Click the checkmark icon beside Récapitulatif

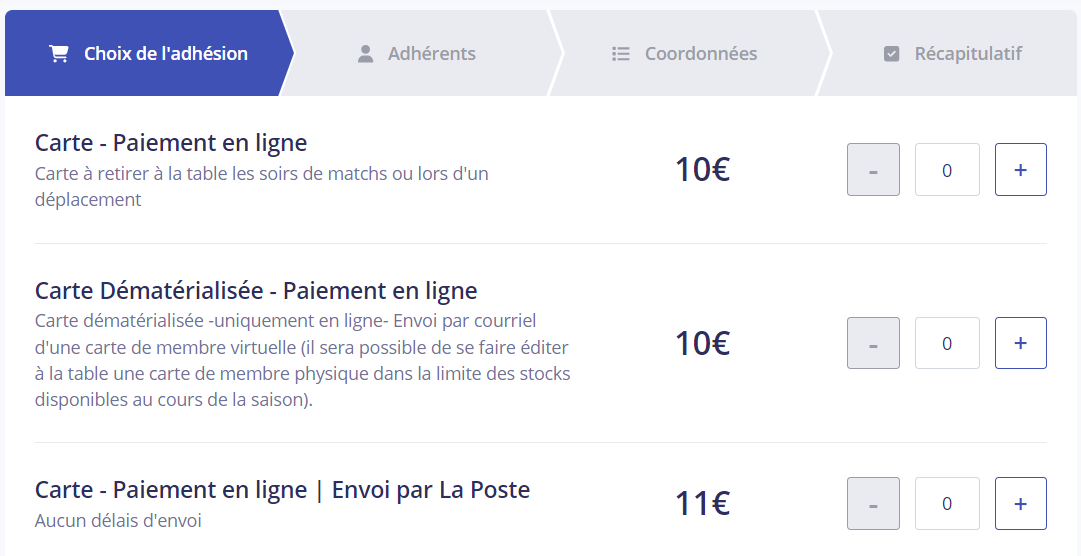click(x=891, y=54)
